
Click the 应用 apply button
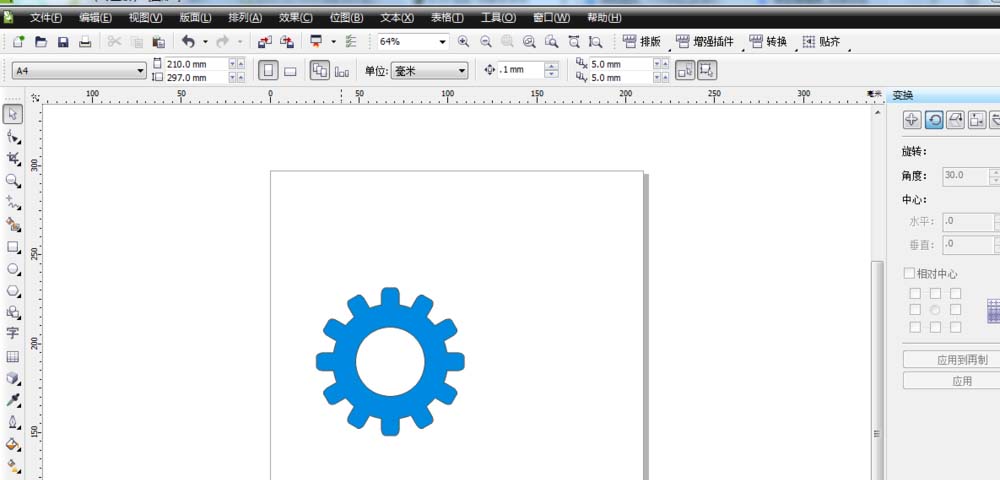pos(952,381)
